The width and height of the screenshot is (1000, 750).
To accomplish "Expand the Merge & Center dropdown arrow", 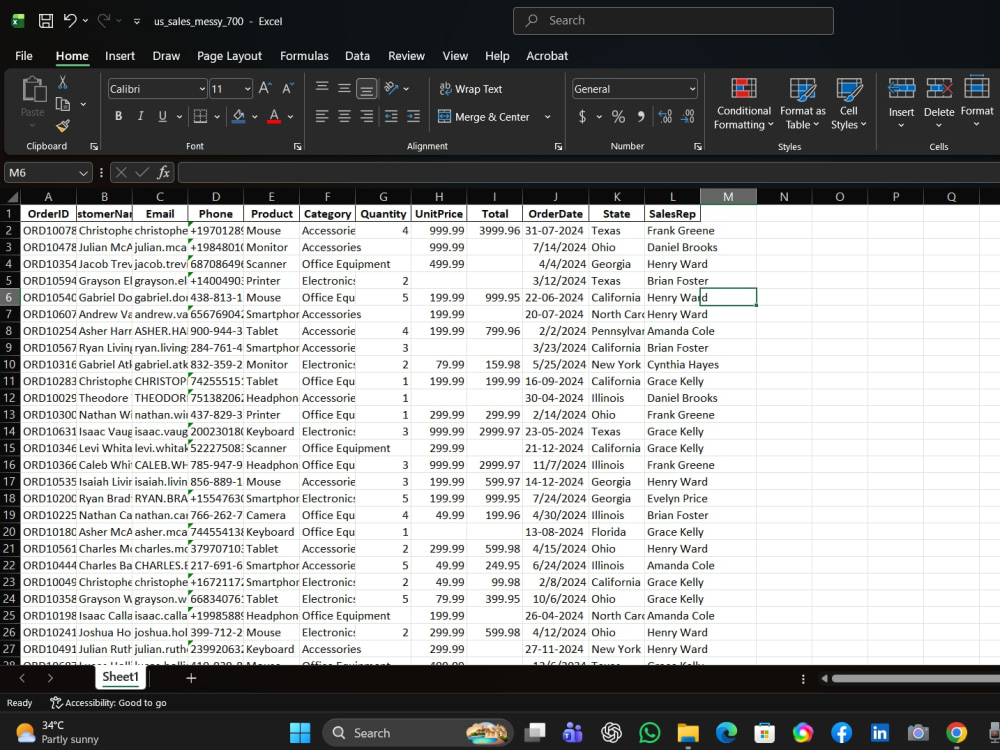I will coord(547,117).
